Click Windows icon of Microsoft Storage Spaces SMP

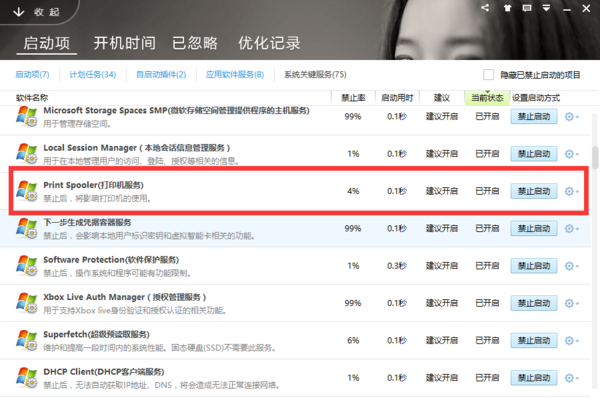coord(27,116)
